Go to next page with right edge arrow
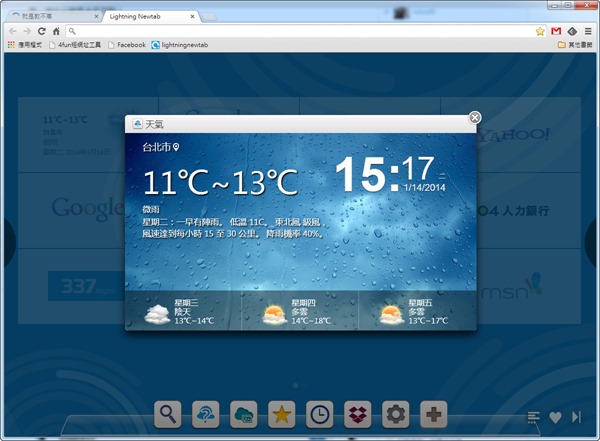600x441 pixels. pos(591,242)
